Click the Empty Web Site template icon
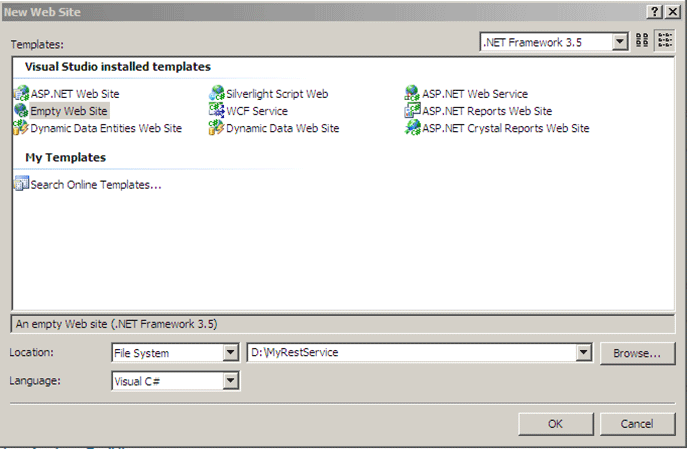 22,111
